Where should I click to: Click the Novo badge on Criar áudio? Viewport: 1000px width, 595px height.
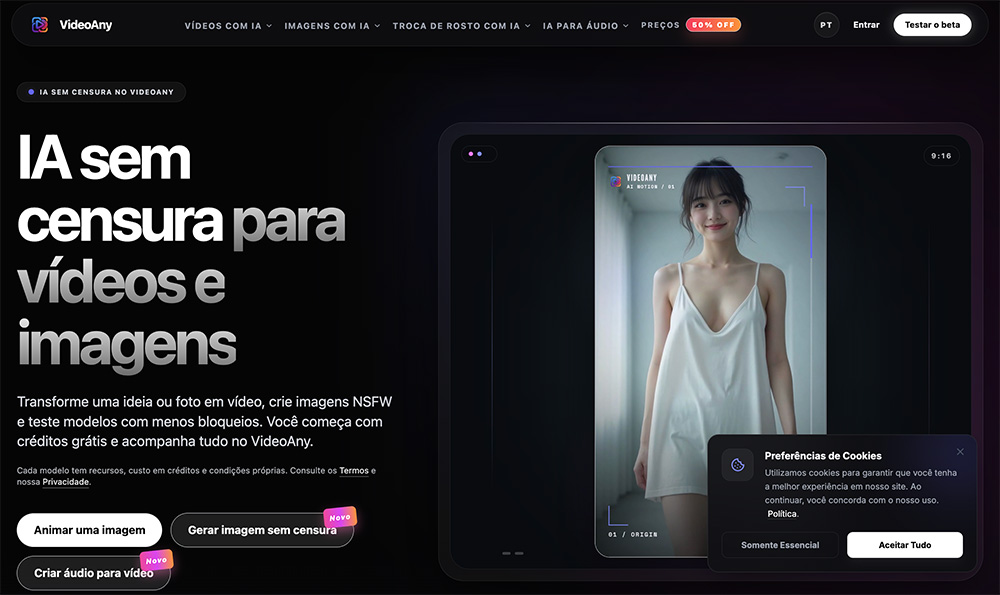(156, 560)
